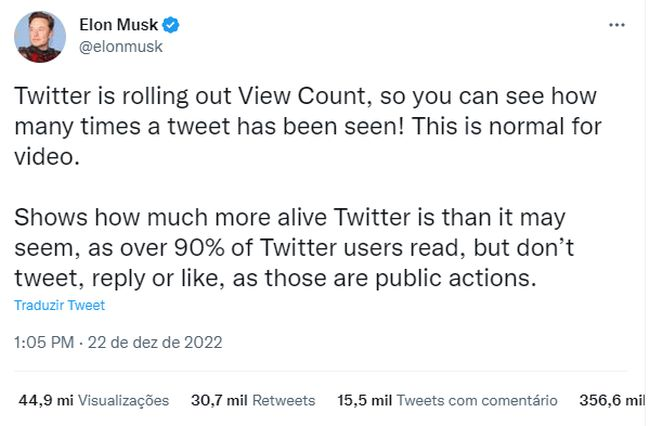Image resolution: width=650 pixels, height=426 pixels.
Task: Open the Visualizações label
Action: coord(123,400)
